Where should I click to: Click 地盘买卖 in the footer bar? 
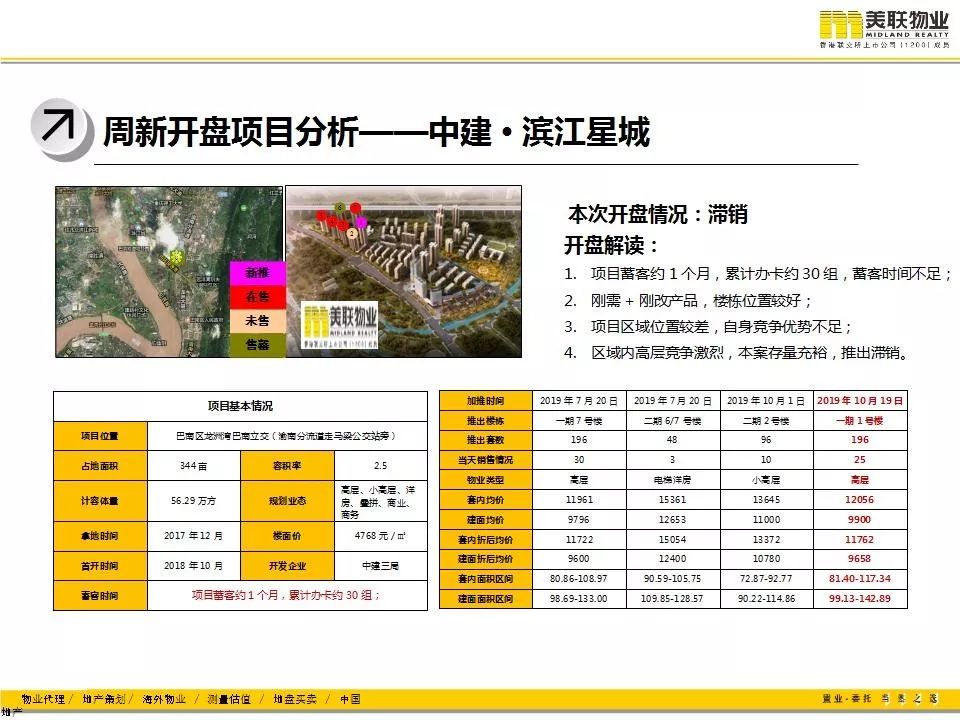click(x=294, y=699)
